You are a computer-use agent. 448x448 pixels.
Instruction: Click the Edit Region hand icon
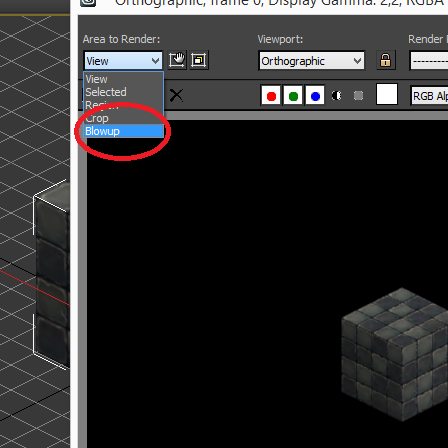177,60
